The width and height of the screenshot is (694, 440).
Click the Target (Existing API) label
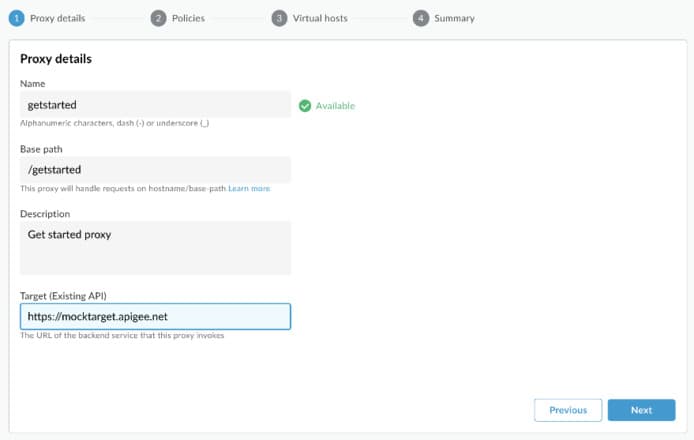click(63, 296)
